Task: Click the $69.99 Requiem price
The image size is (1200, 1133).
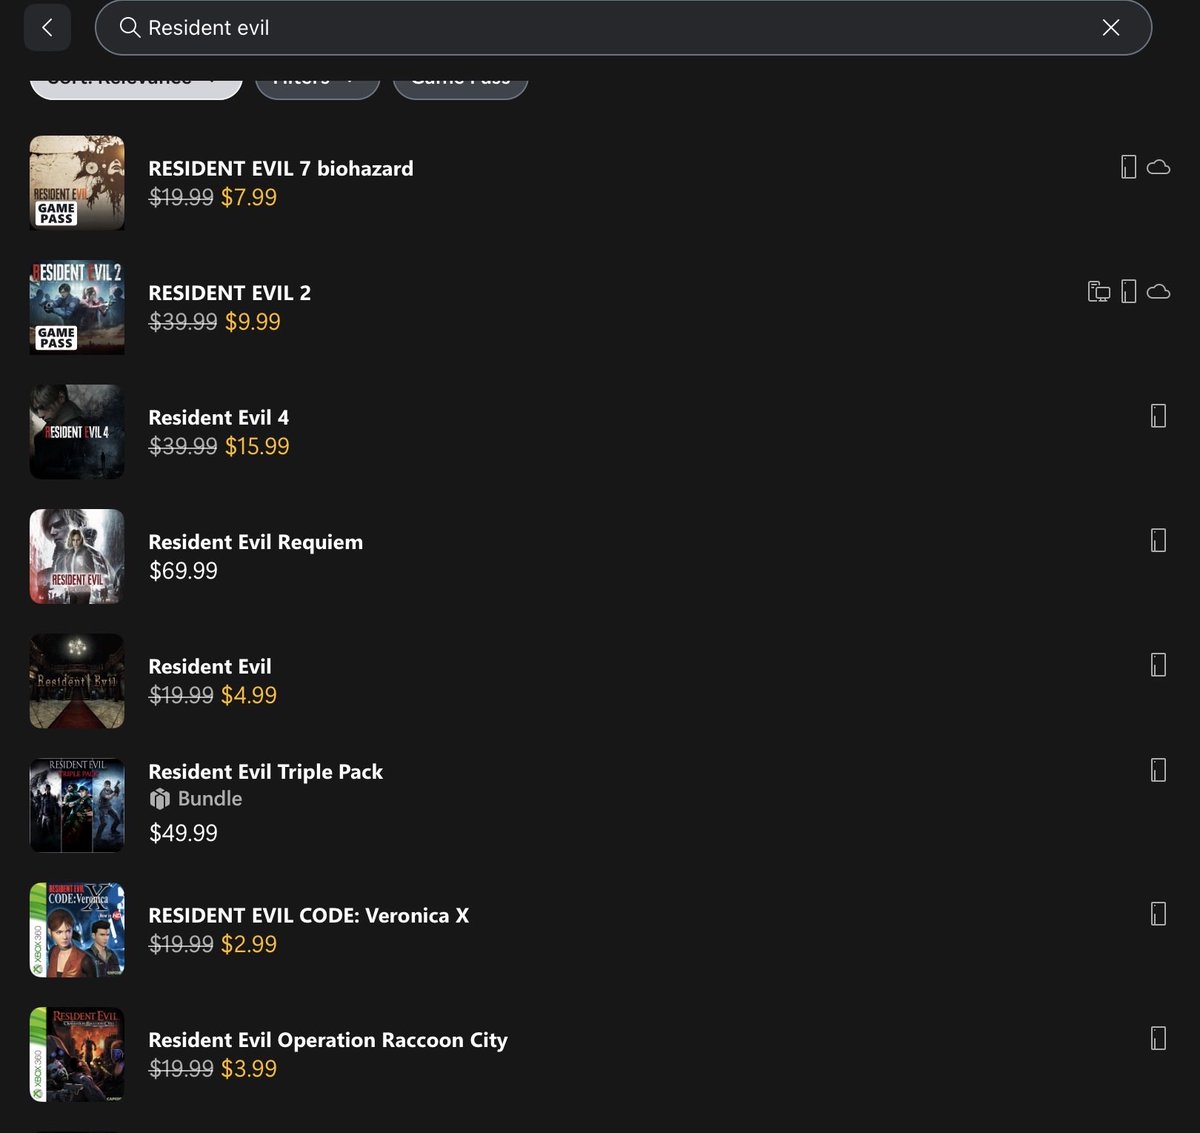Action: point(183,571)
